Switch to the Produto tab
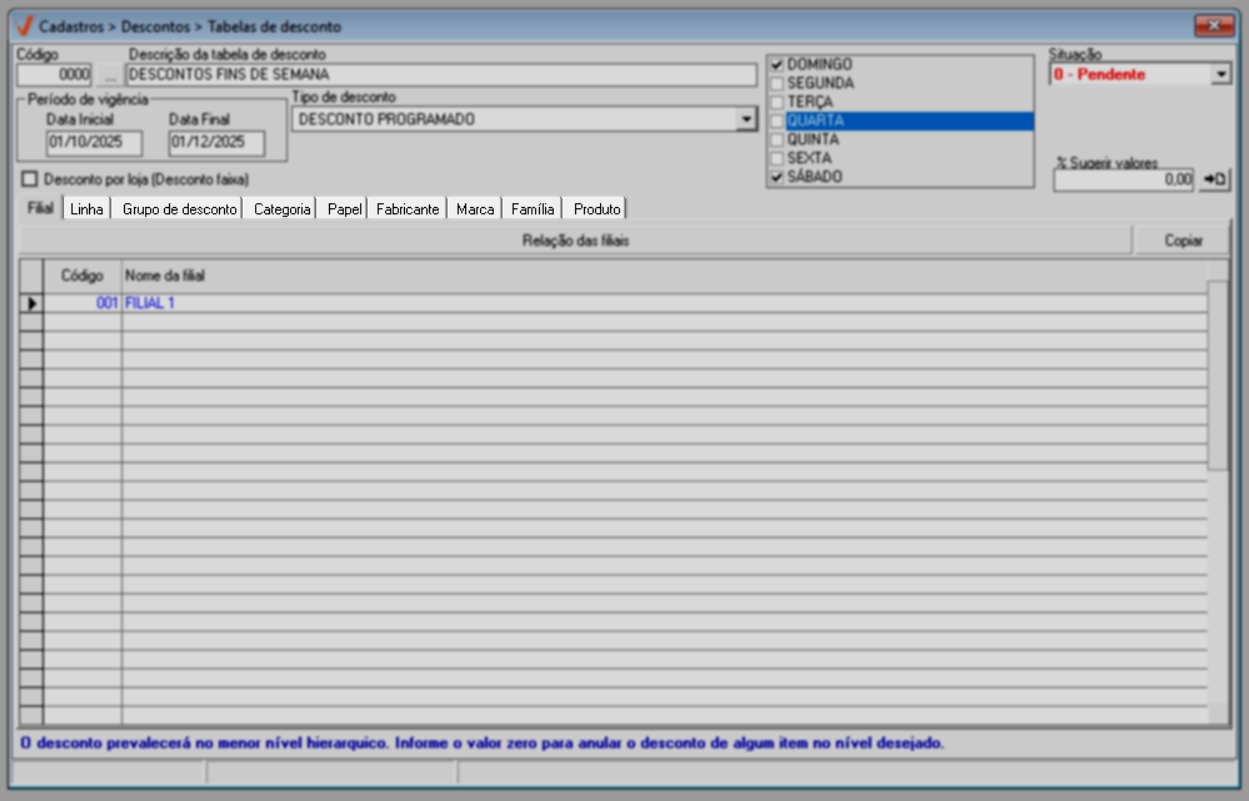The width and height of the screenshot is (1249, 801). pyautogui.click(x=597, y=209)
